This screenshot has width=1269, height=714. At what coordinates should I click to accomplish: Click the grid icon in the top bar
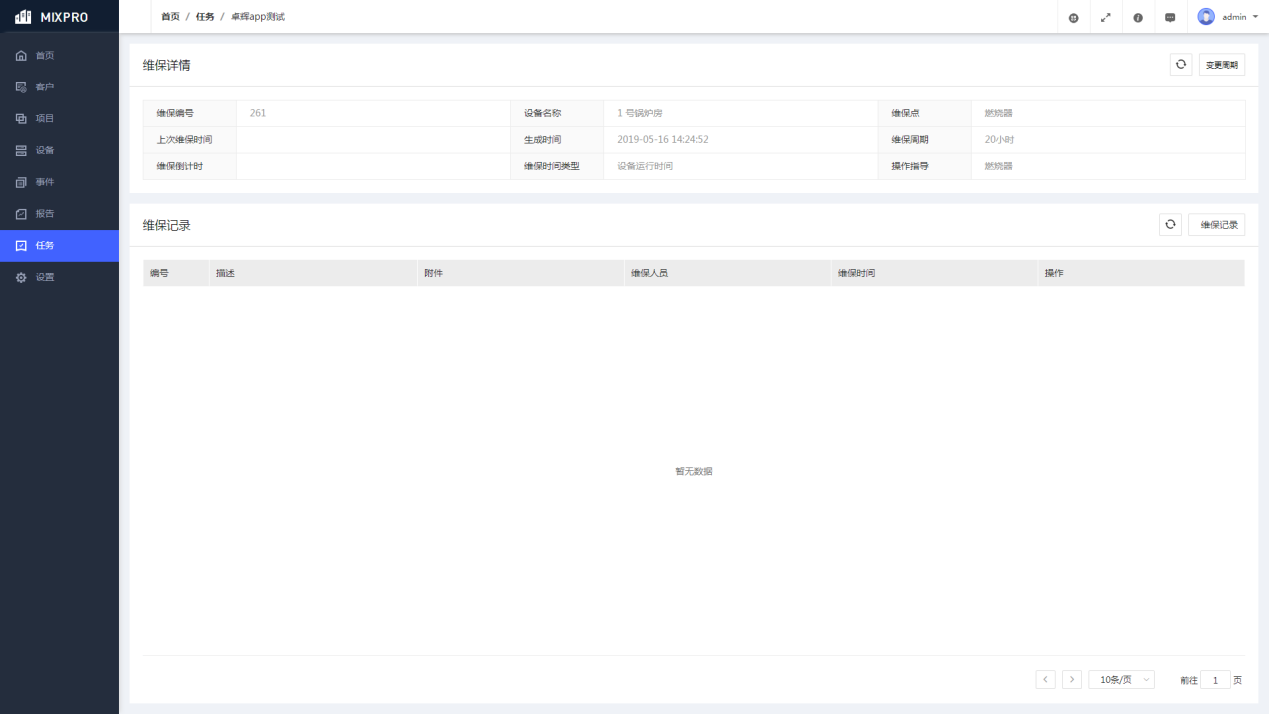tap(1074, 17)
